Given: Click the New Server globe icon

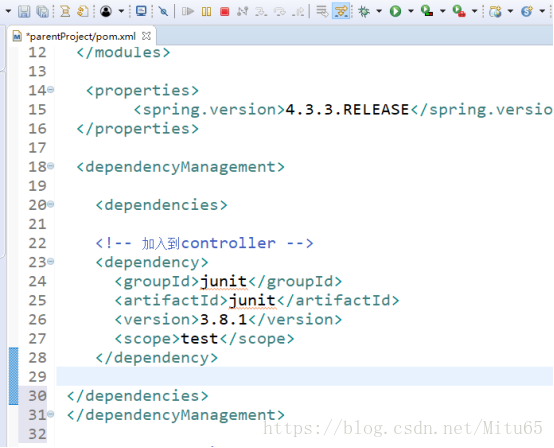Looking at the screenshot, I should tap(495, 11).
